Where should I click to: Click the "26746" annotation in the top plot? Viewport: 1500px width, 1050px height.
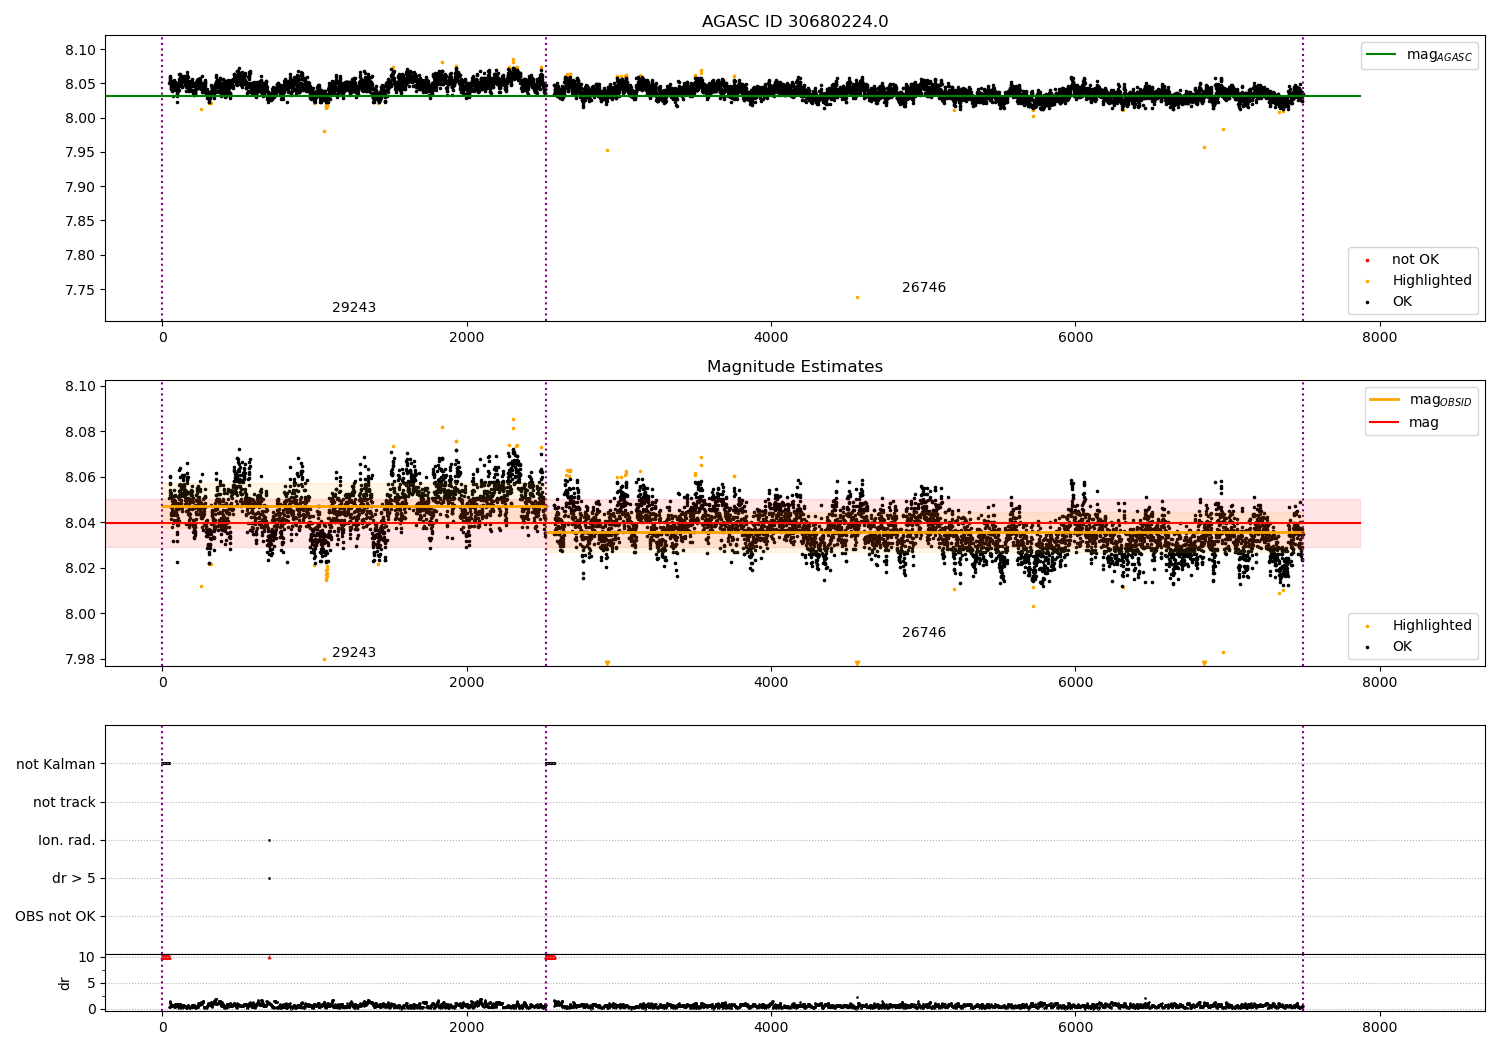click(924, 287)
